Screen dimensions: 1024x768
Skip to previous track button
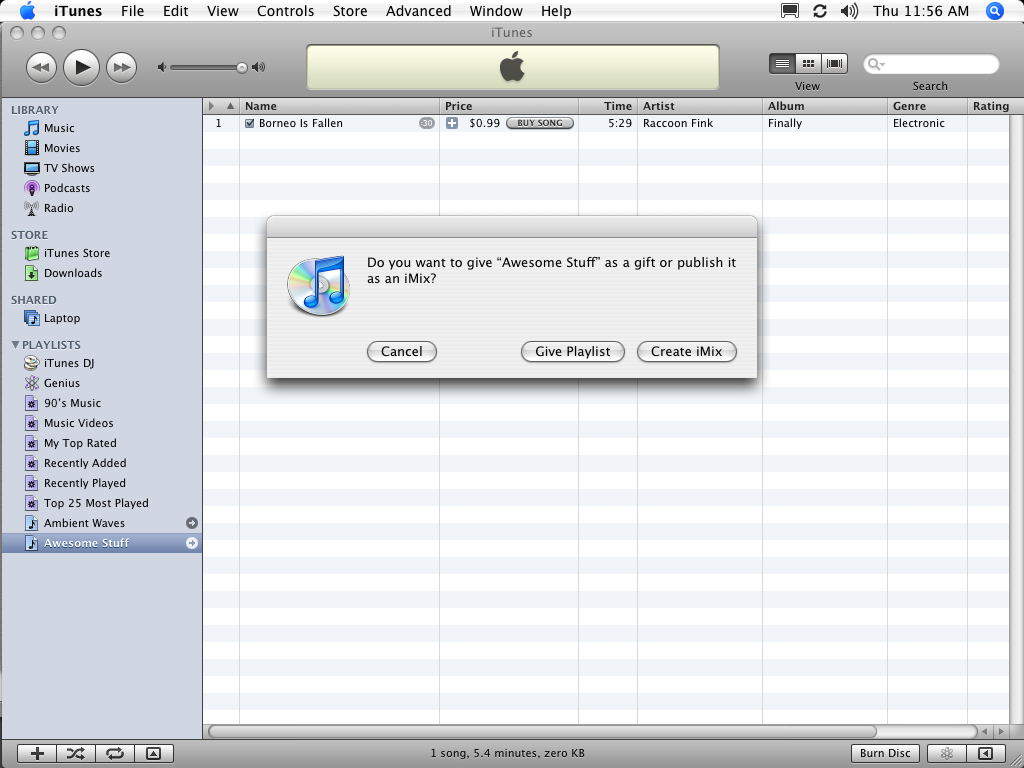click(41, 67)
